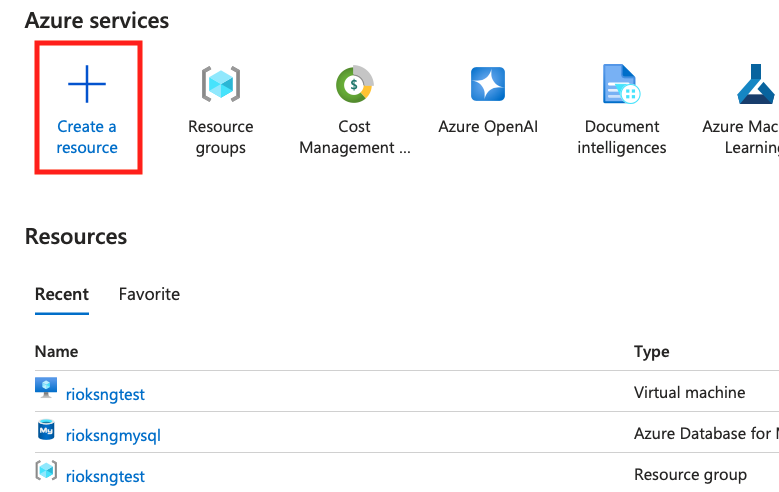Click the resource group icon beside rioksngtest
The width and height of the screenshot is (779, 492).
tap(46, 470)
